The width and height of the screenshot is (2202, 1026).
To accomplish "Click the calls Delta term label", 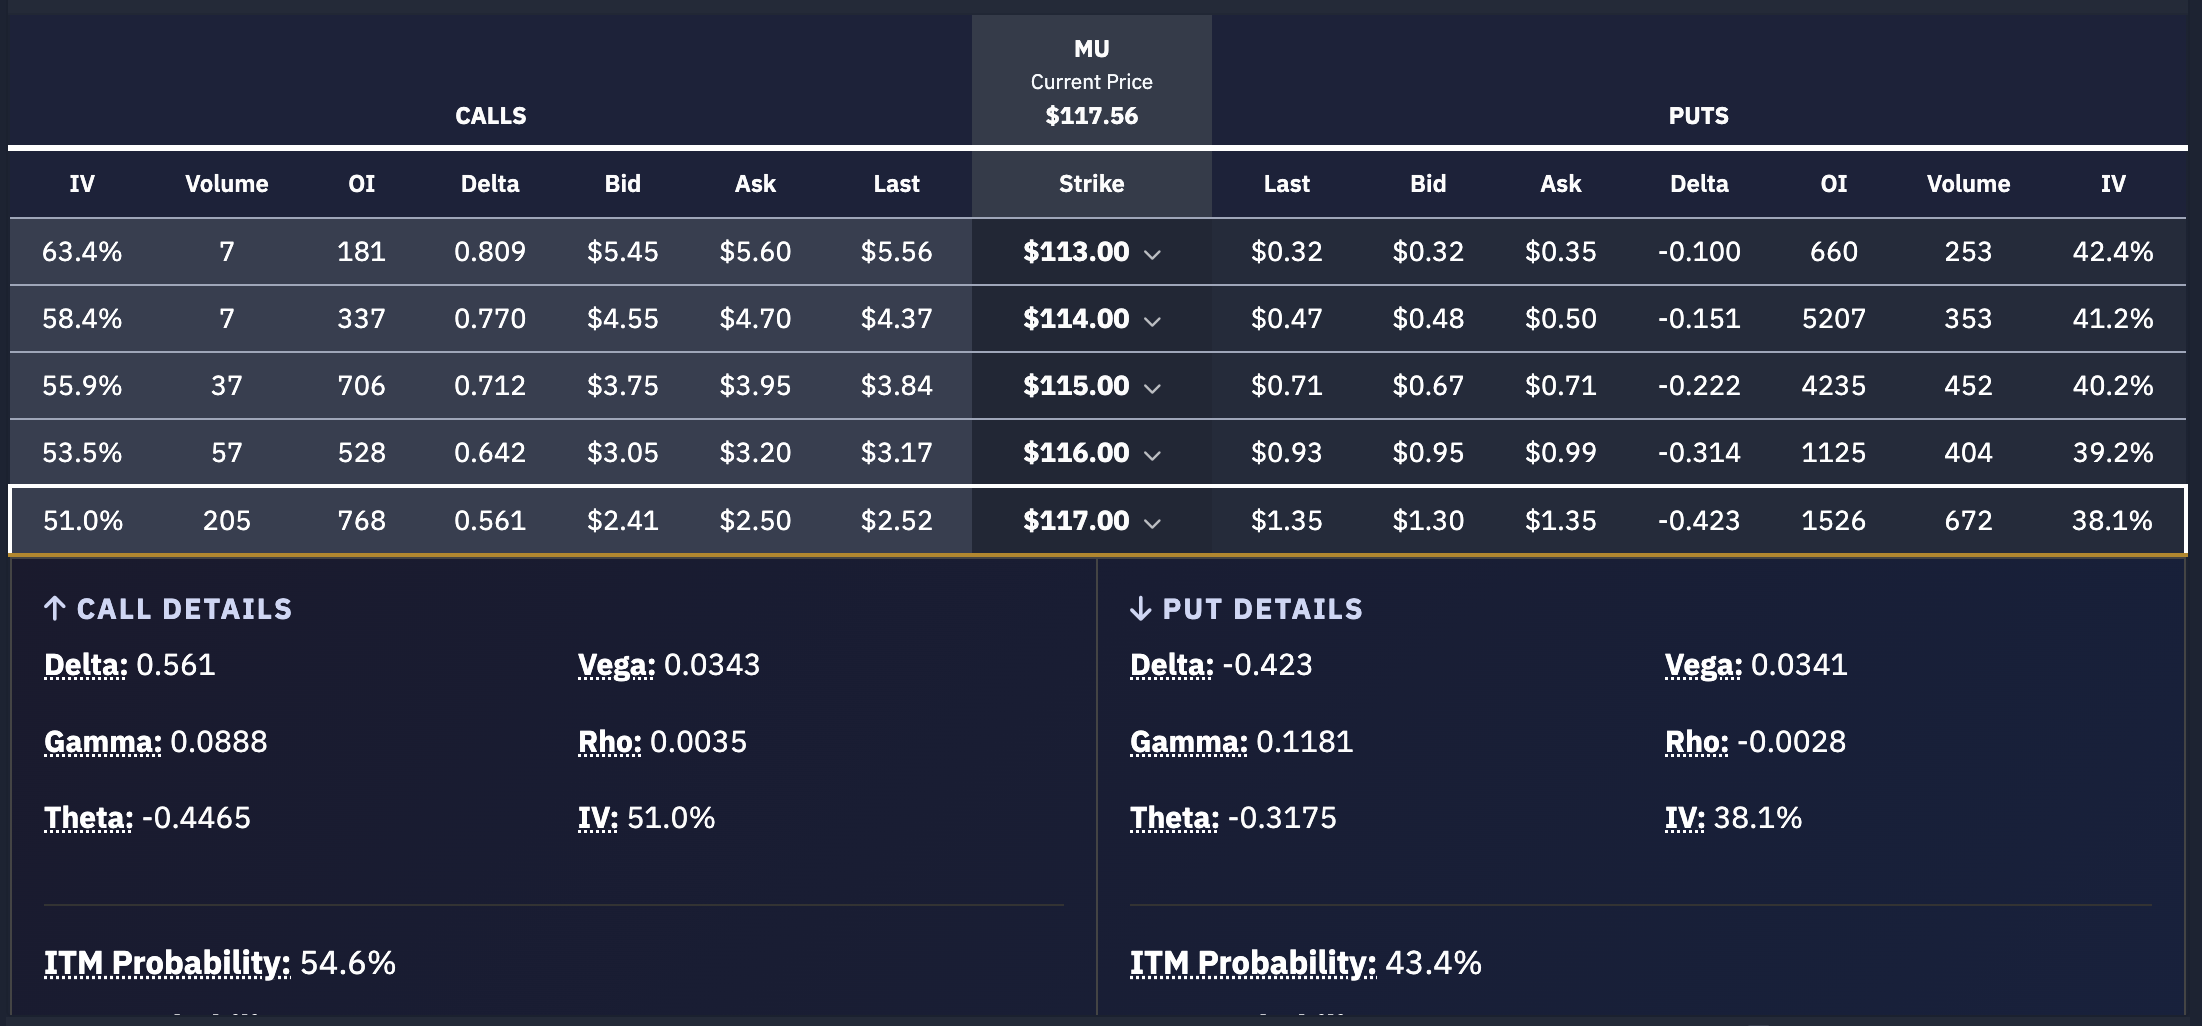I will click(x=86, y=665).
